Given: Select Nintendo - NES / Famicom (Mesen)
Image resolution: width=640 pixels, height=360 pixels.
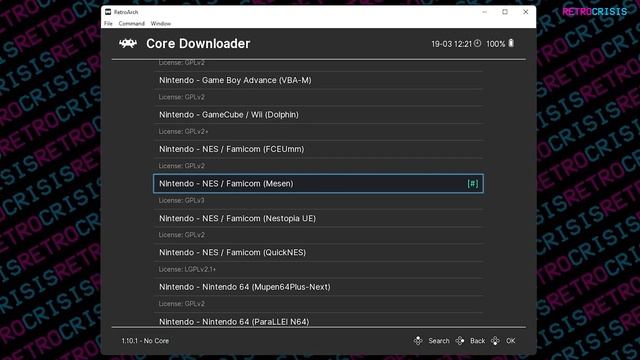Looking at the screenshot, I should (x=318, y=184).
